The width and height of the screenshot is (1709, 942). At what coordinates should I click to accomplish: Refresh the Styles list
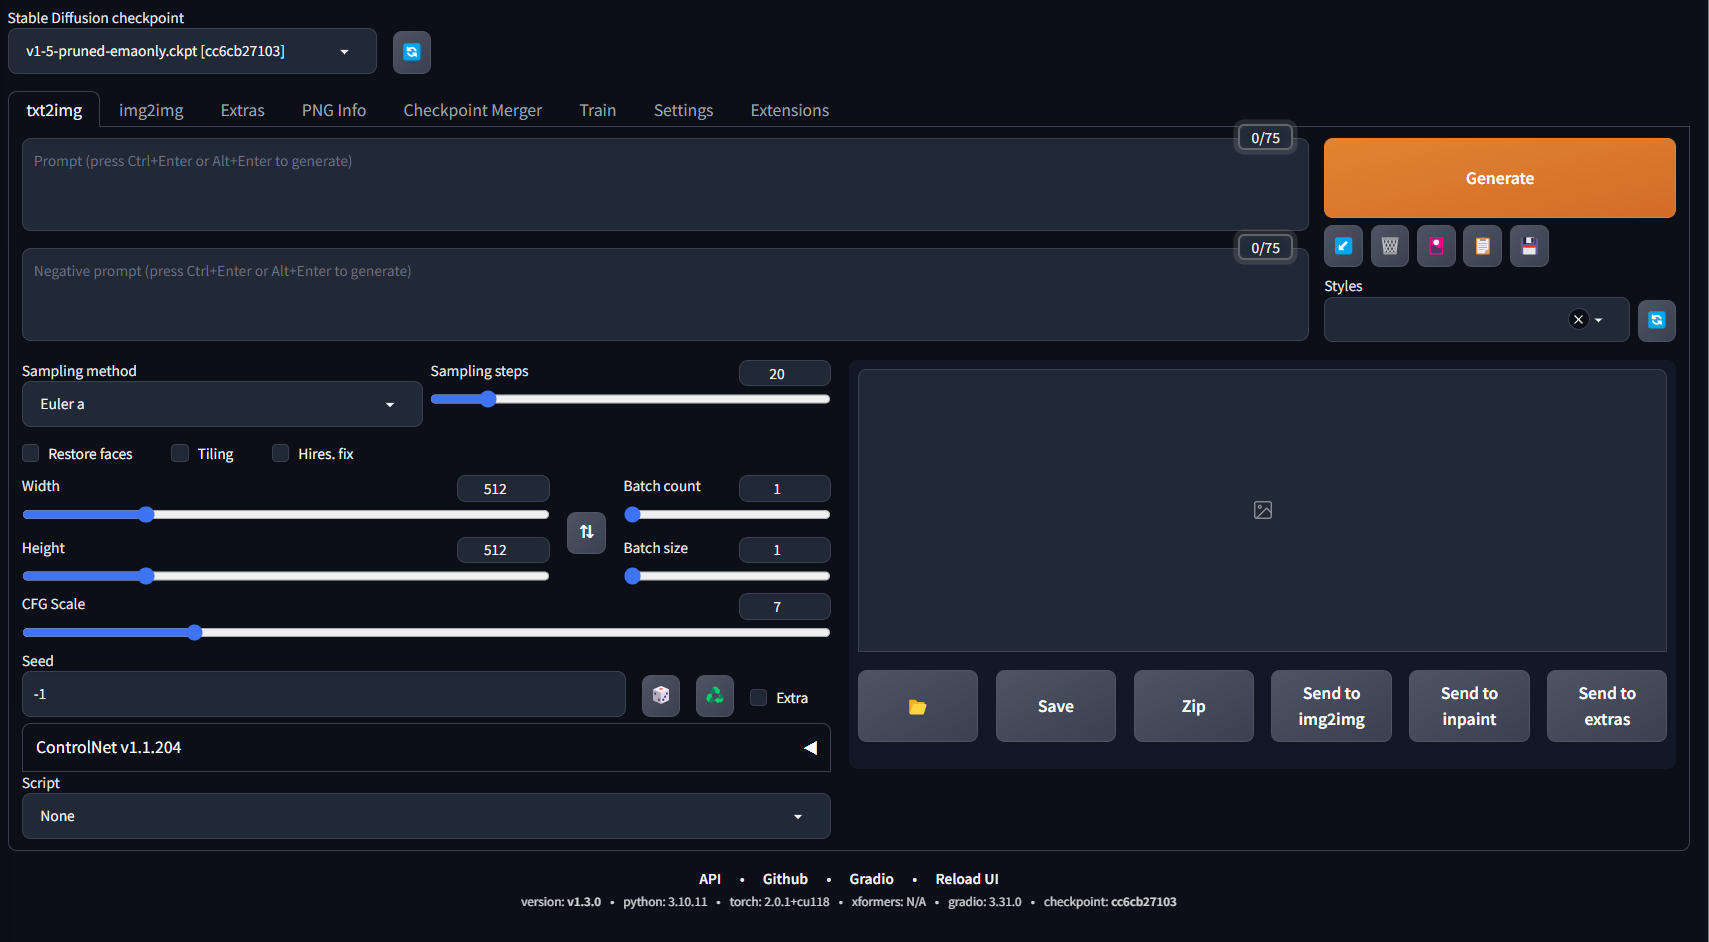click(1656, 320)
